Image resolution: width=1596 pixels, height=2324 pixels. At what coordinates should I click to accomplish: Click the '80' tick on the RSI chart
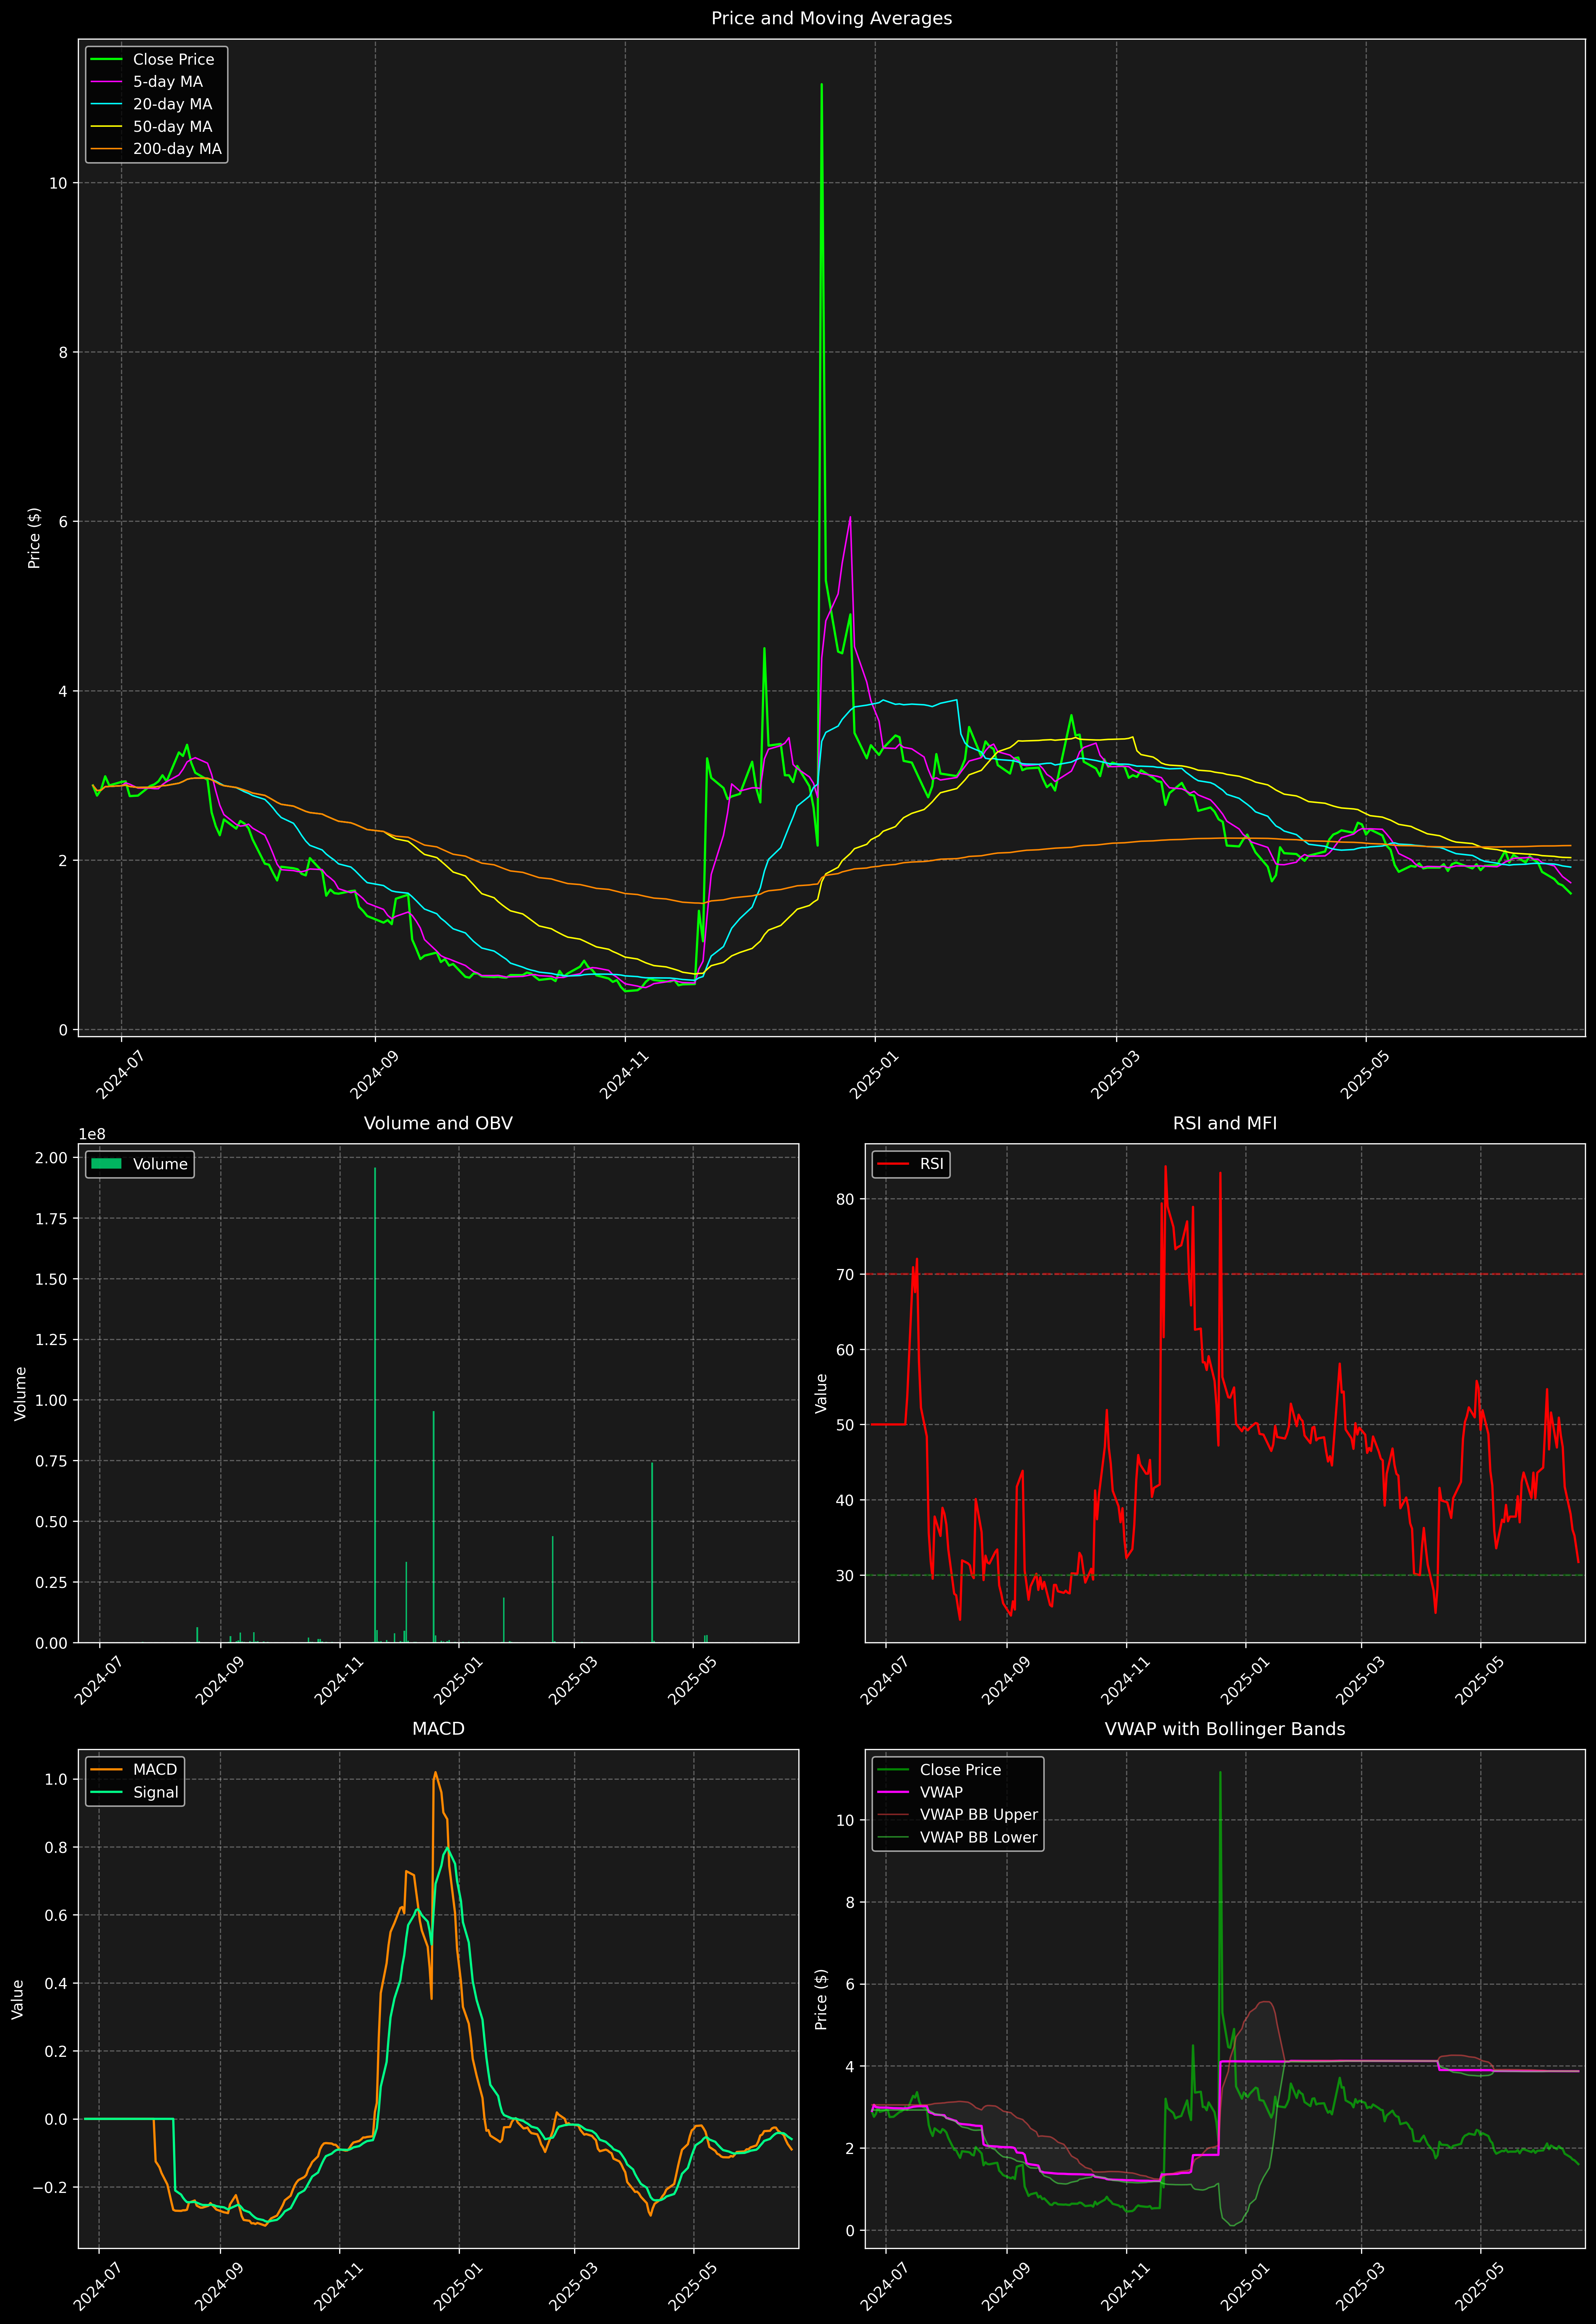(x=845, y=1199)
